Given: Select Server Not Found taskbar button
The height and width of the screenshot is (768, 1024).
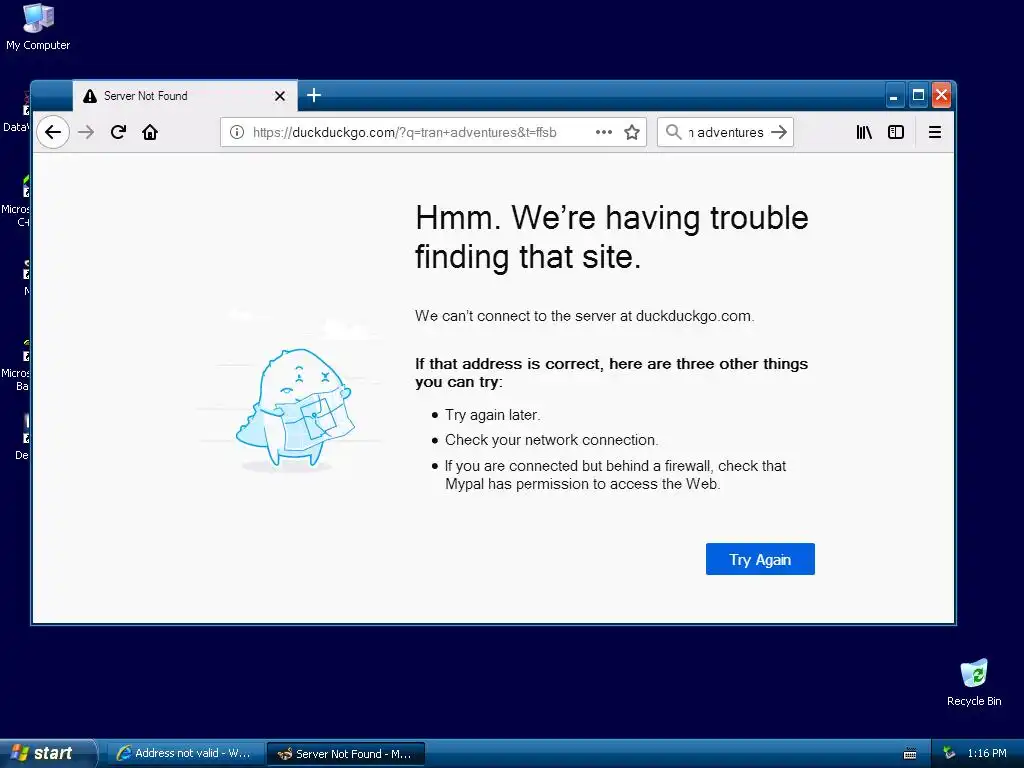Looking at the screenshot, I should [x=346, y=754].
